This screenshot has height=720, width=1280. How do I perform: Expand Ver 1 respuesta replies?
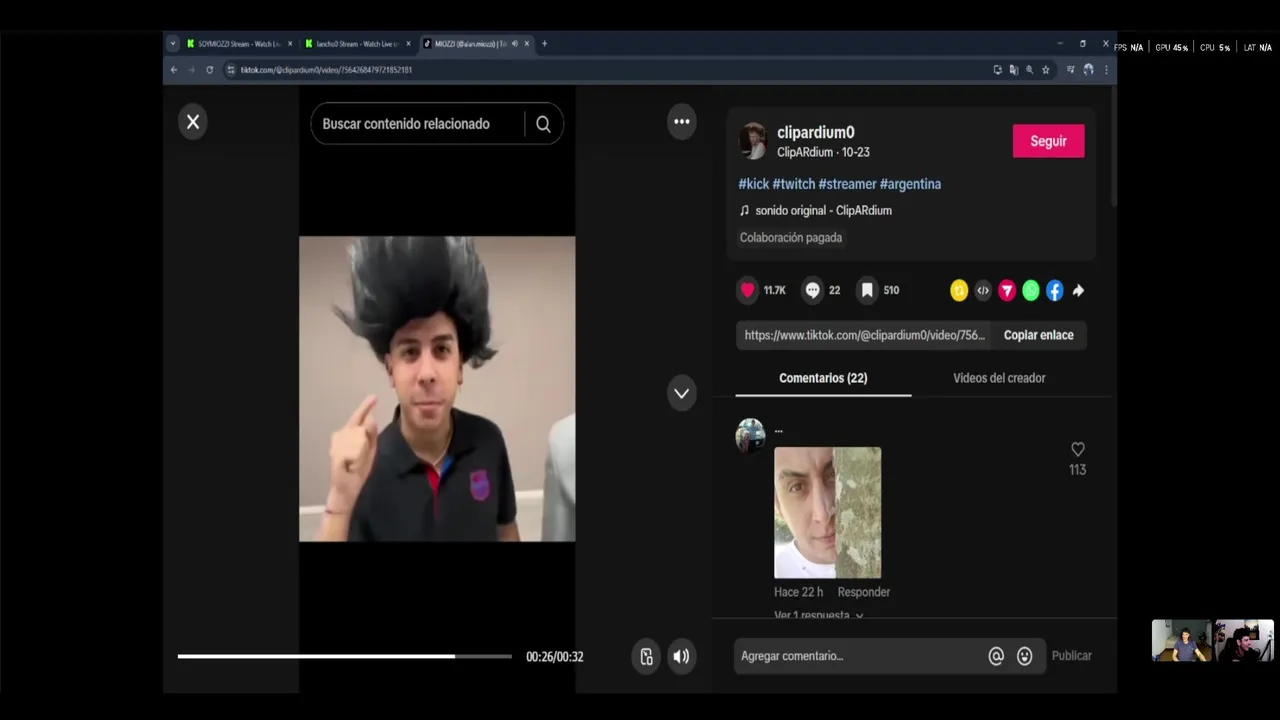(x=818, y=615)
